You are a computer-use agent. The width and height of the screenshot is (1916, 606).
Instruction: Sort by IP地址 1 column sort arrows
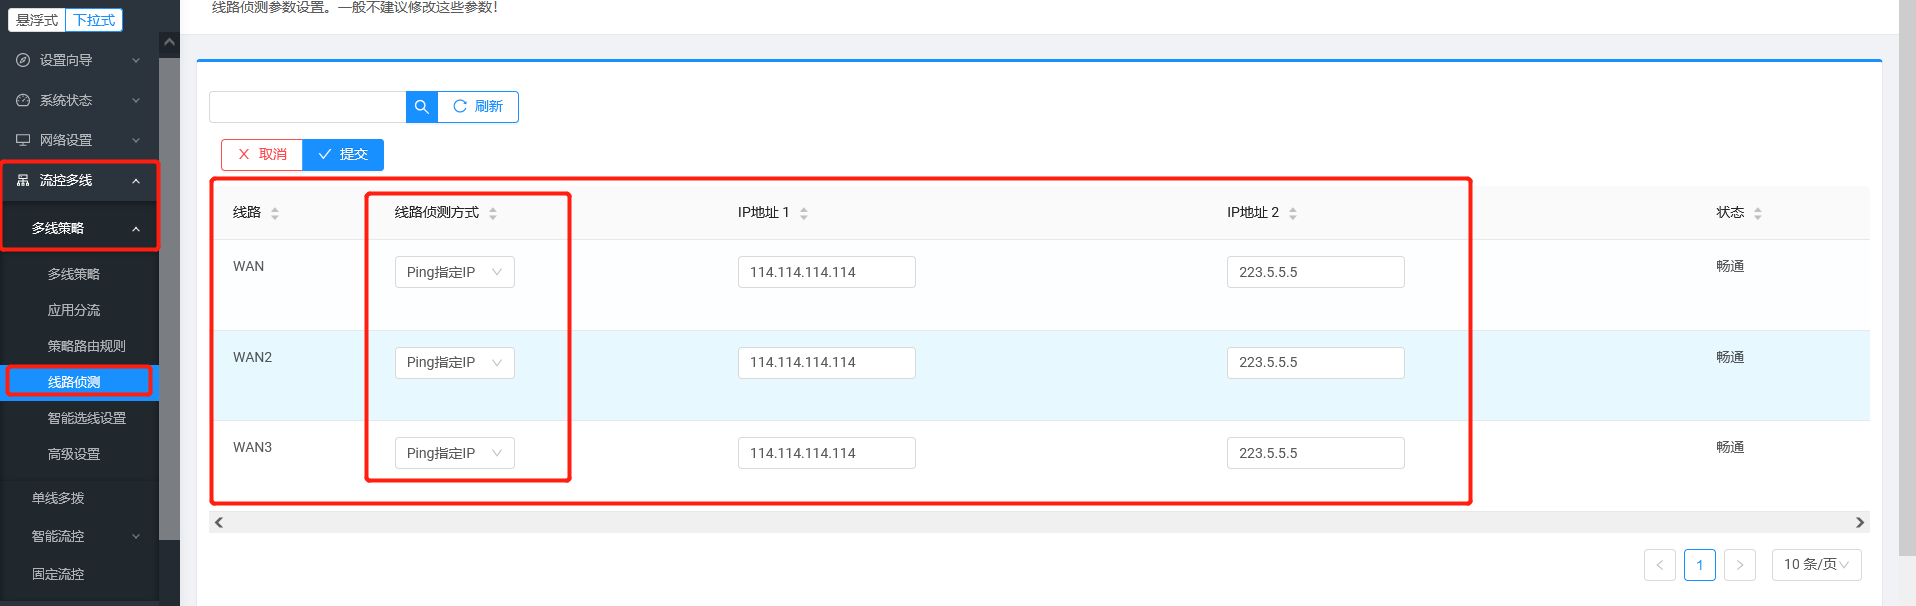[804, 213]
